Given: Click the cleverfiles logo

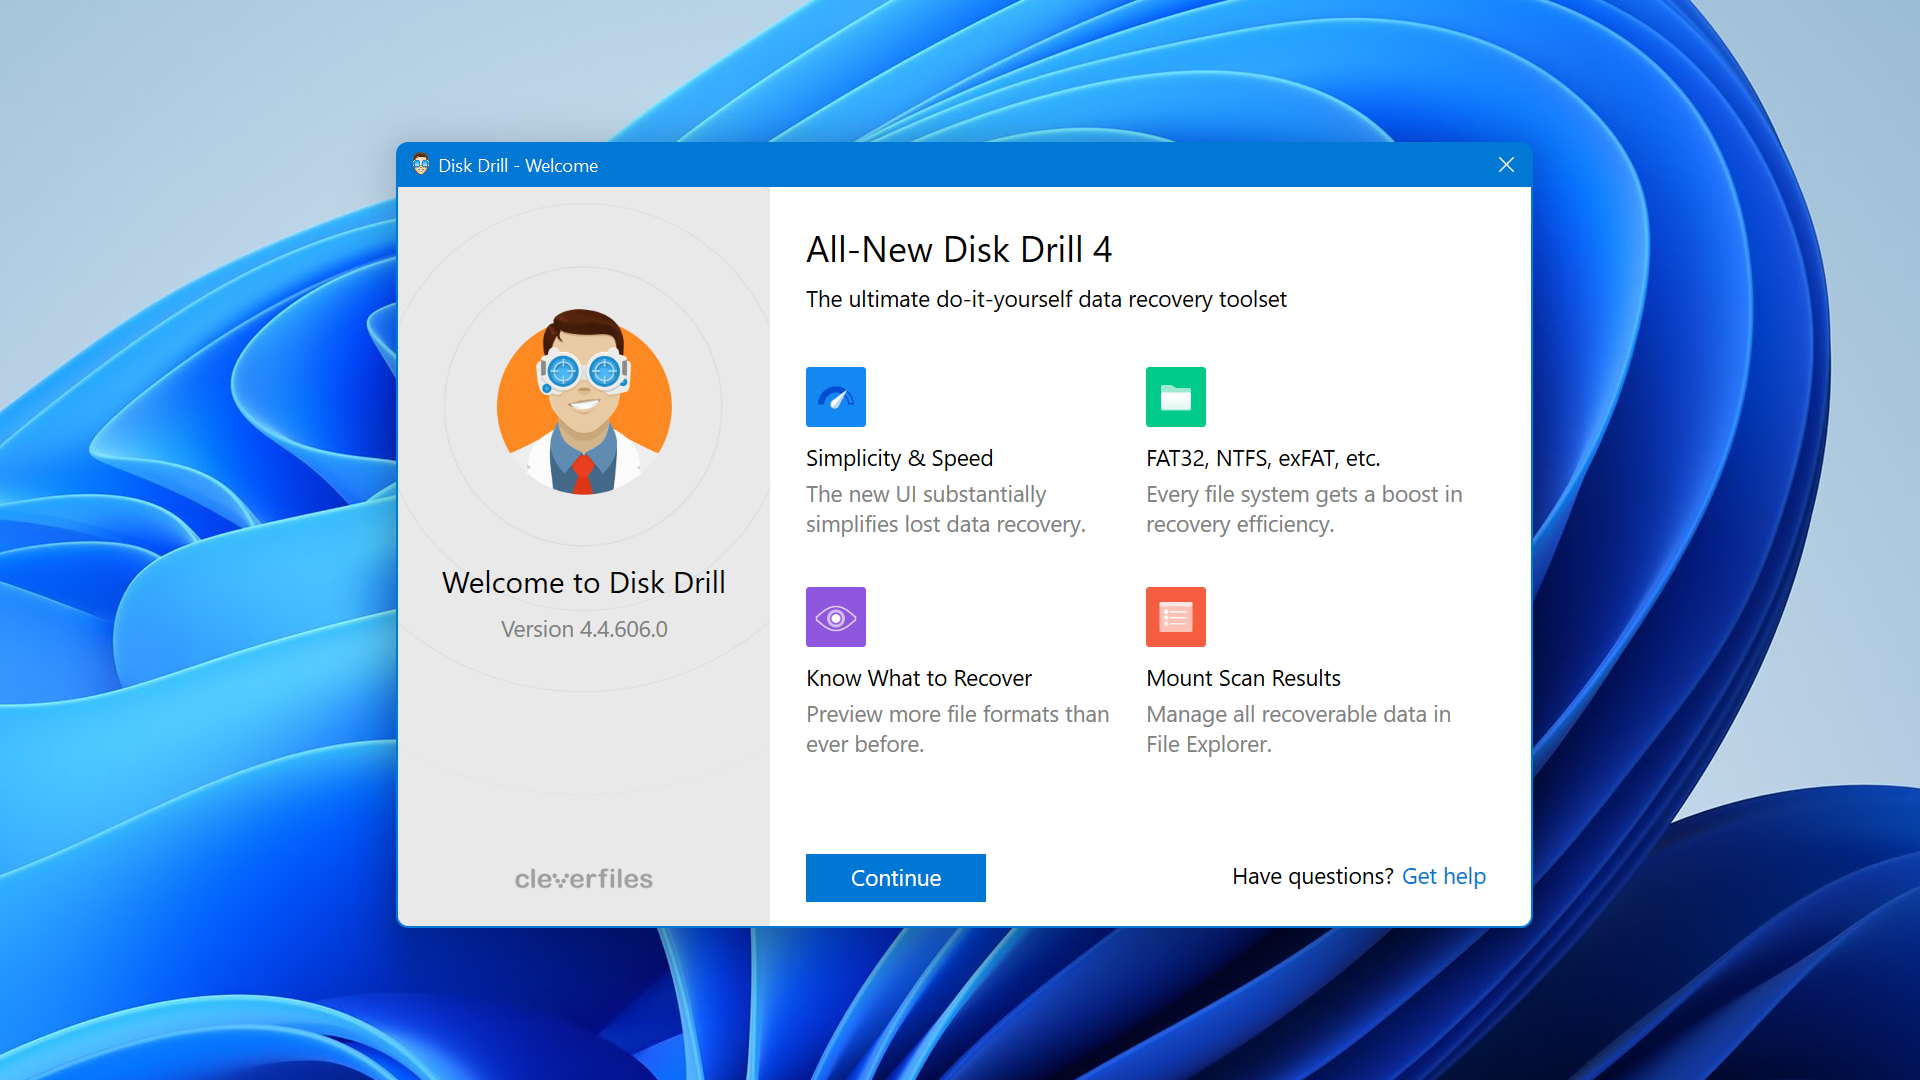Looking at the screenshot, I should click(x=584, y=879).
